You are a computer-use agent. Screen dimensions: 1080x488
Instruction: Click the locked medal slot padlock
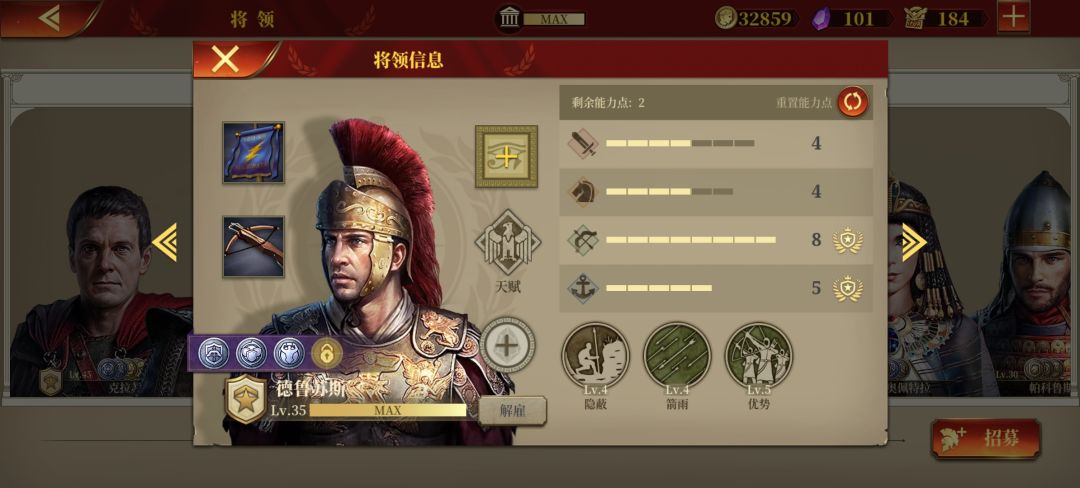pyautogui.click(x=326, y=353)
